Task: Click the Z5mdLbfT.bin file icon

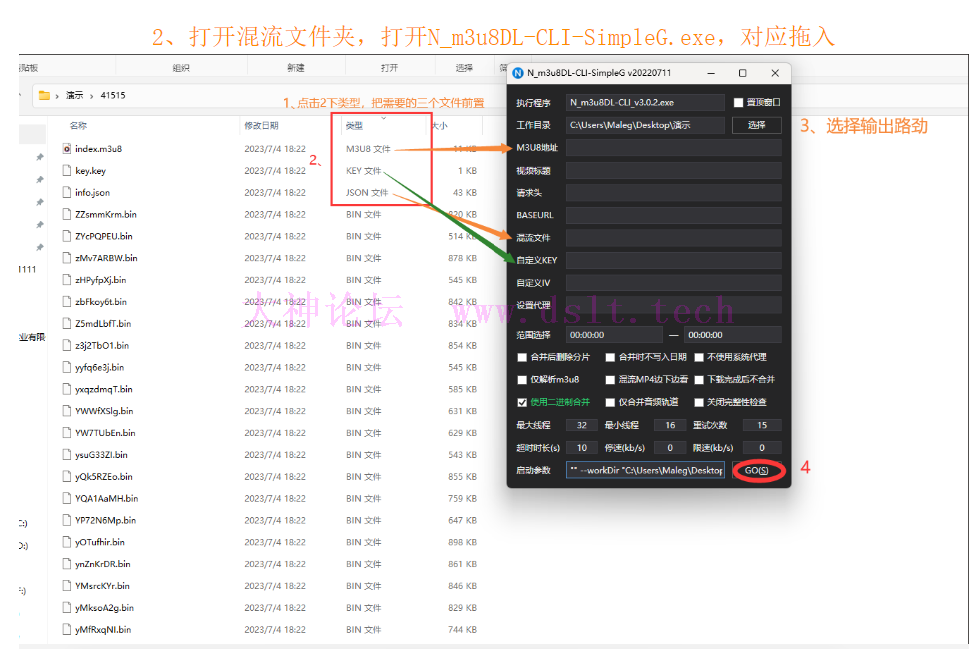Action: pyautogui.click(x=67, y=323)
